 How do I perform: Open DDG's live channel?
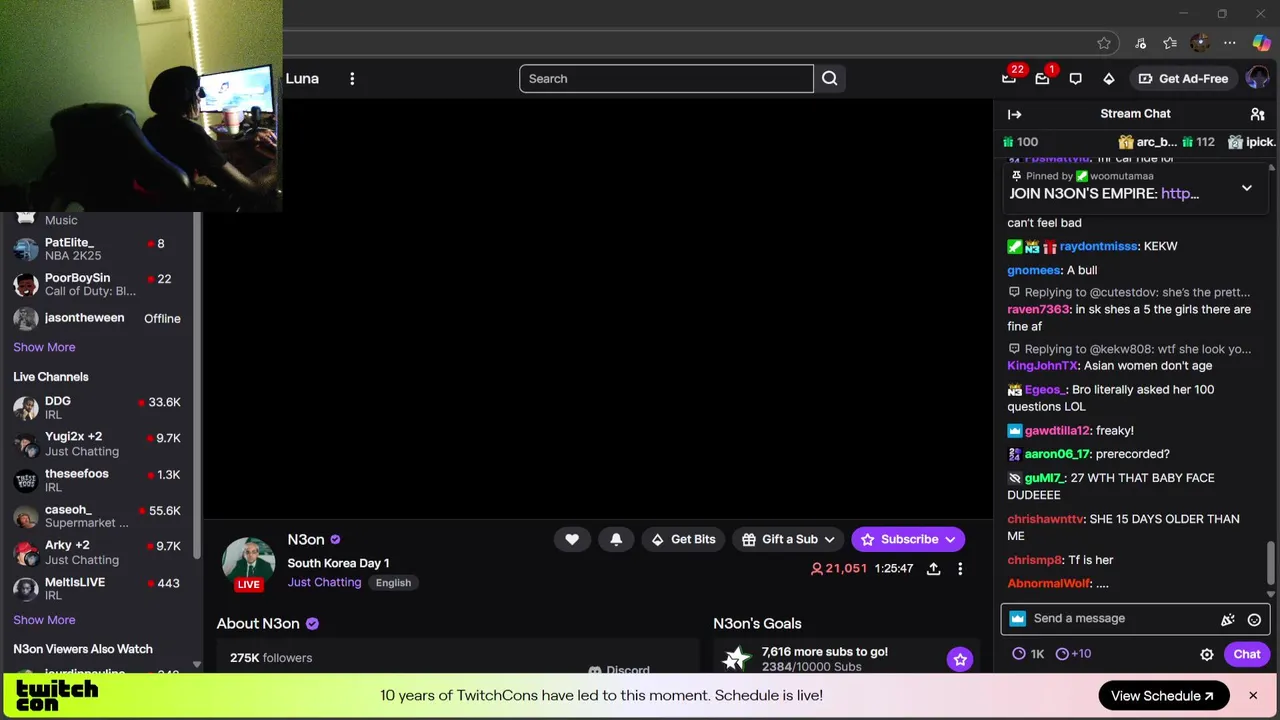click(98, 407)
